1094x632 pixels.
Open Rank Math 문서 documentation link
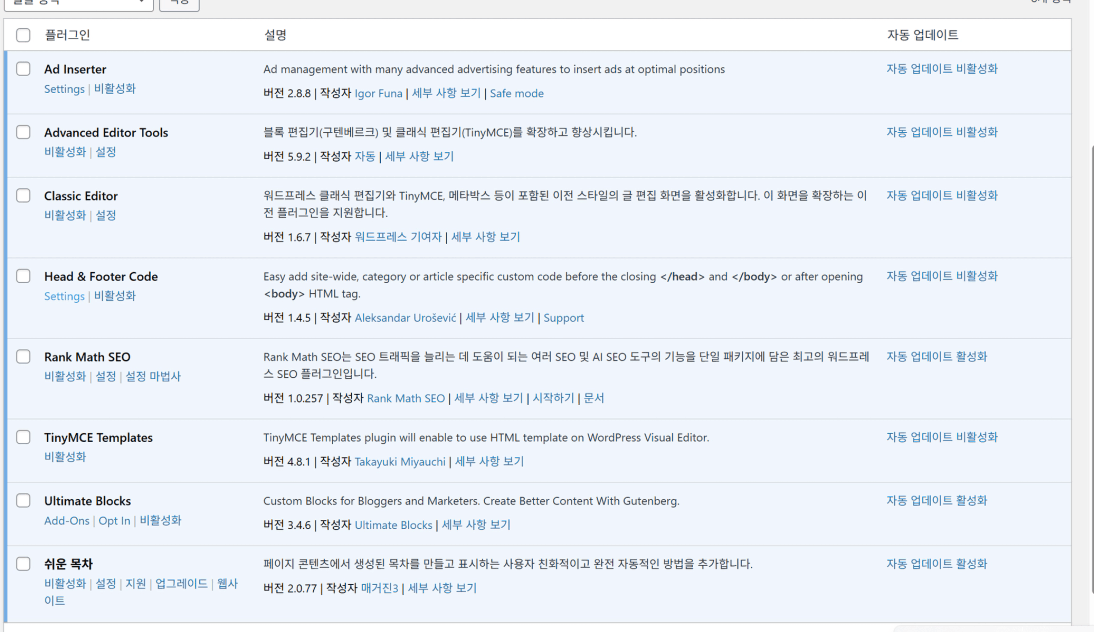pyautogui.click(x=594, y=398)
